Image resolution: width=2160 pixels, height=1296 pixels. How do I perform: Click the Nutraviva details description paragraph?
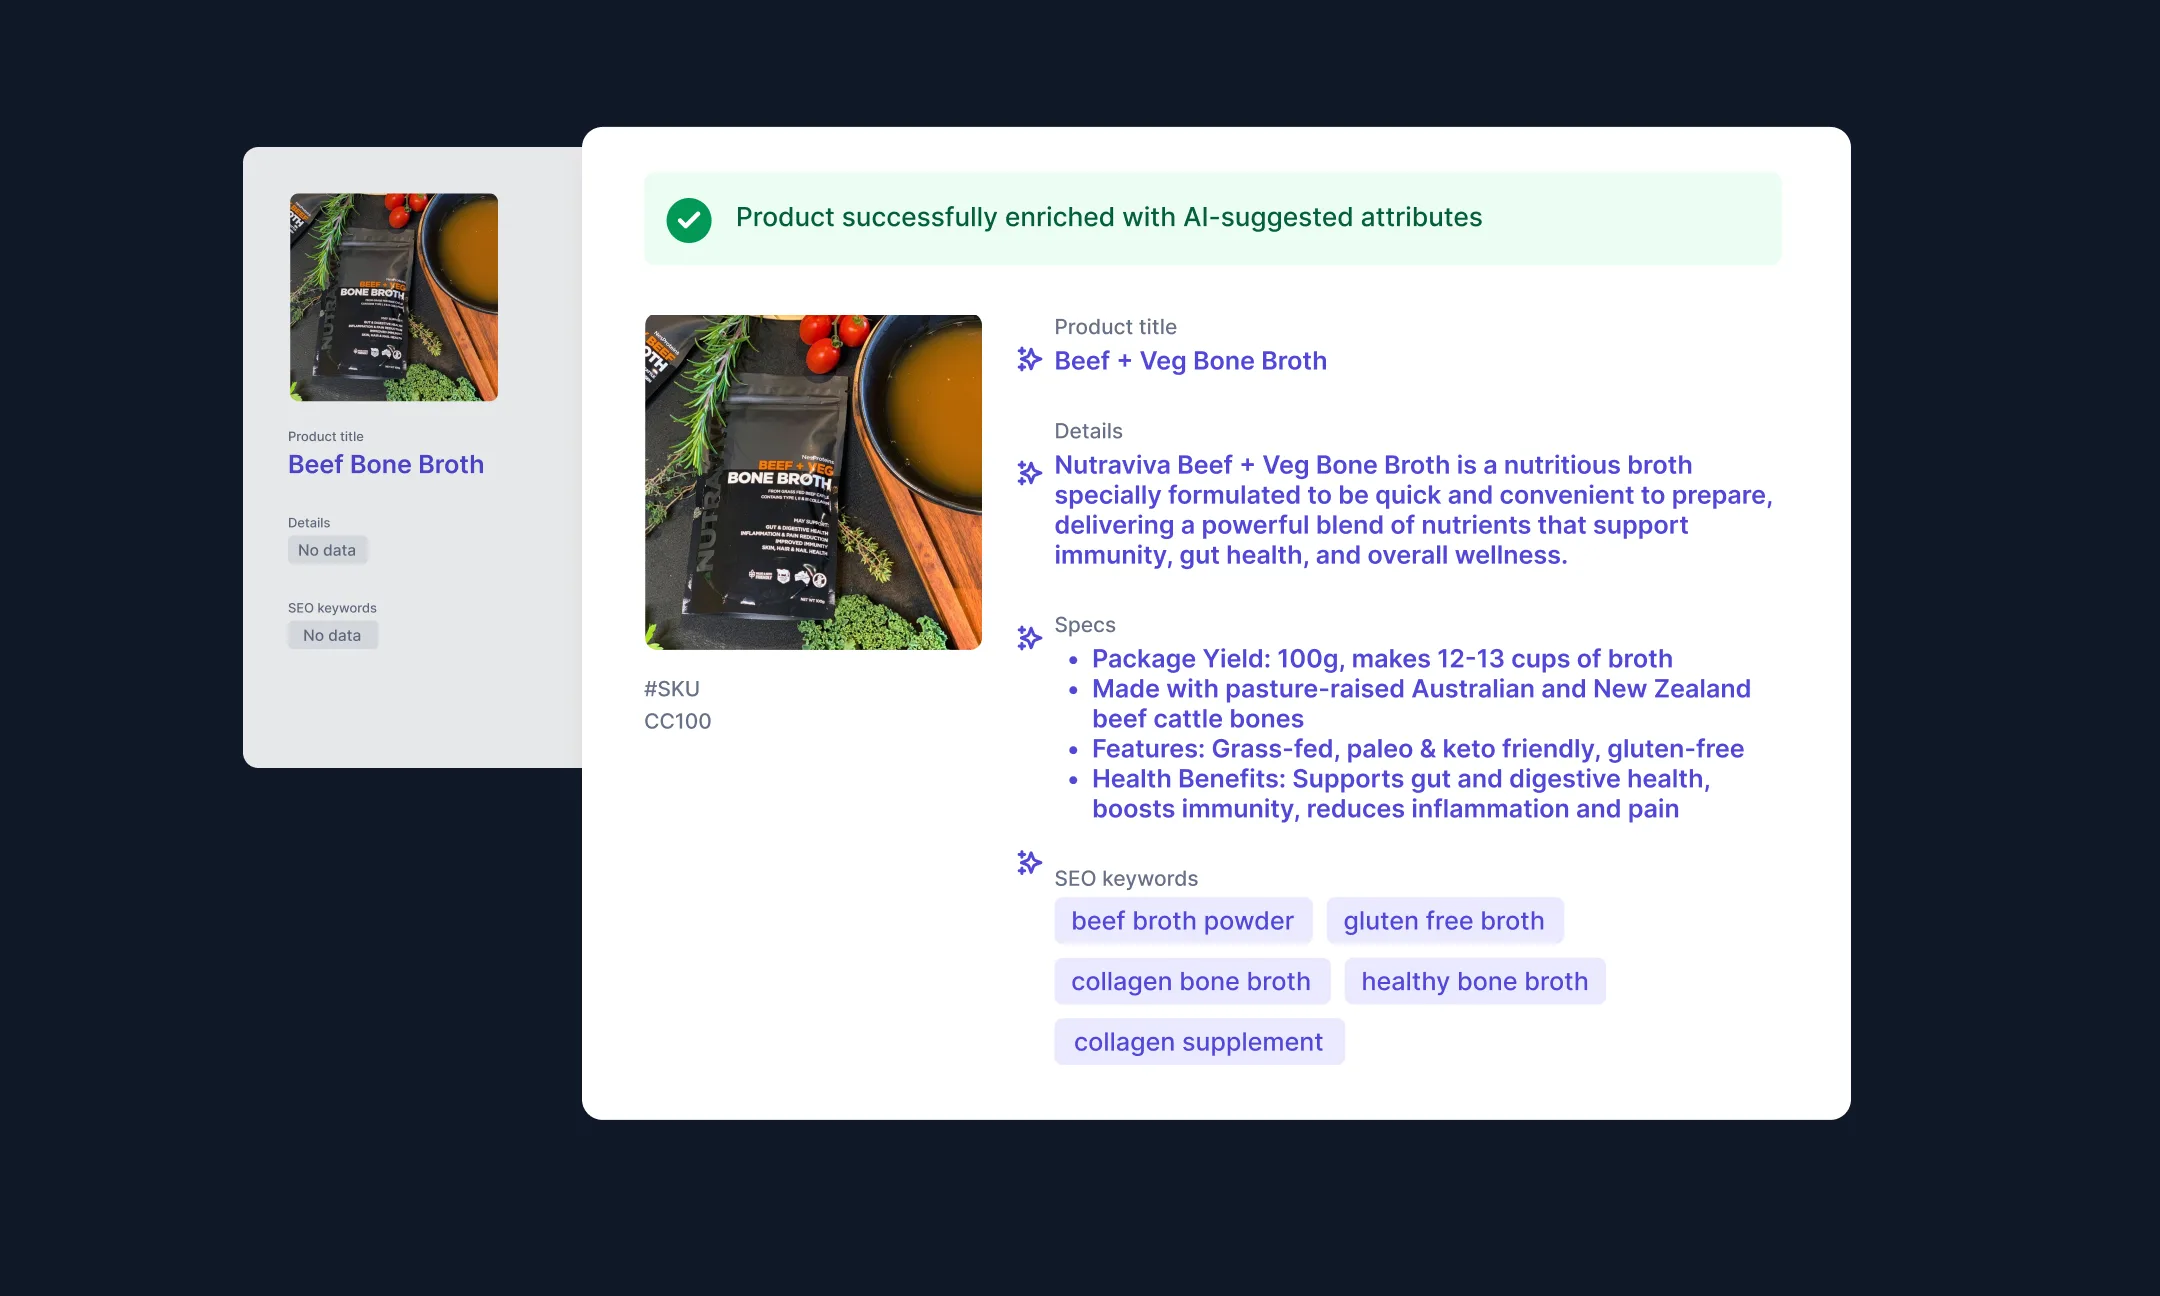pyautogui.click(x=1412, y=510)
